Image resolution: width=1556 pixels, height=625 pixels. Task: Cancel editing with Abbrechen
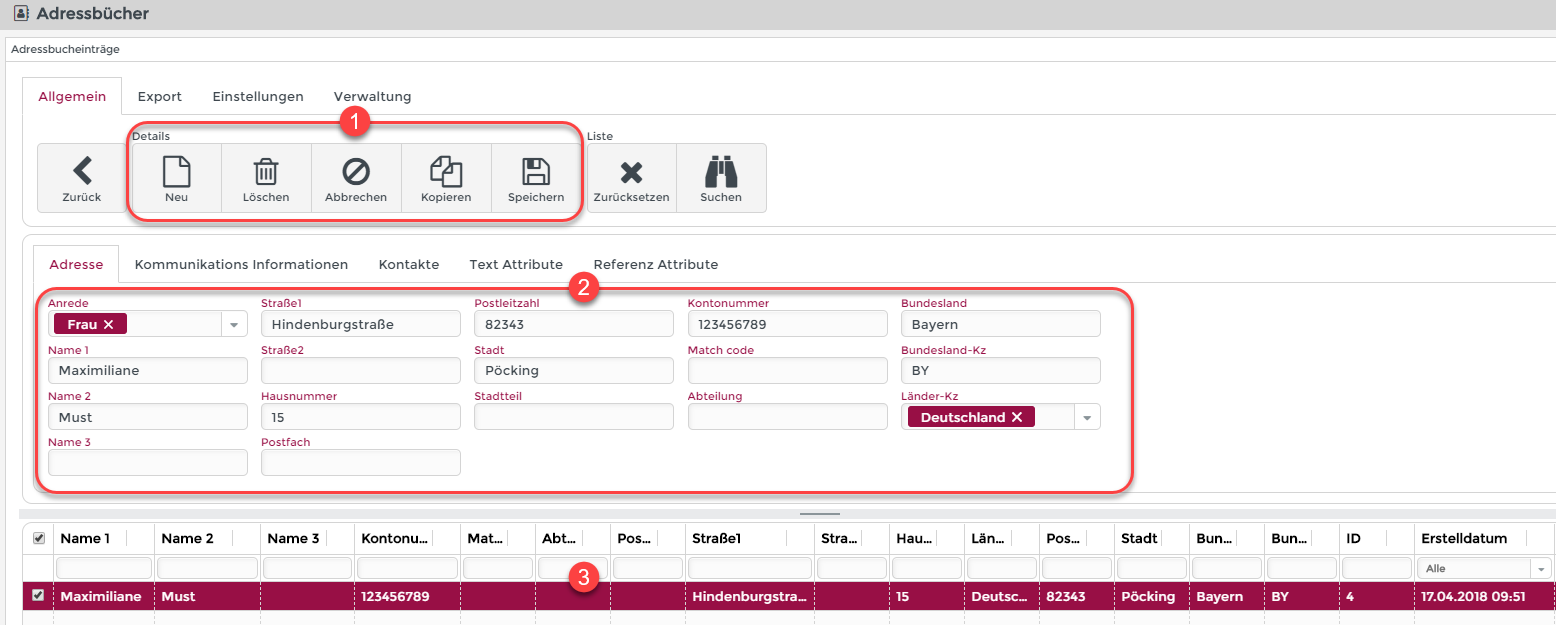356,178
